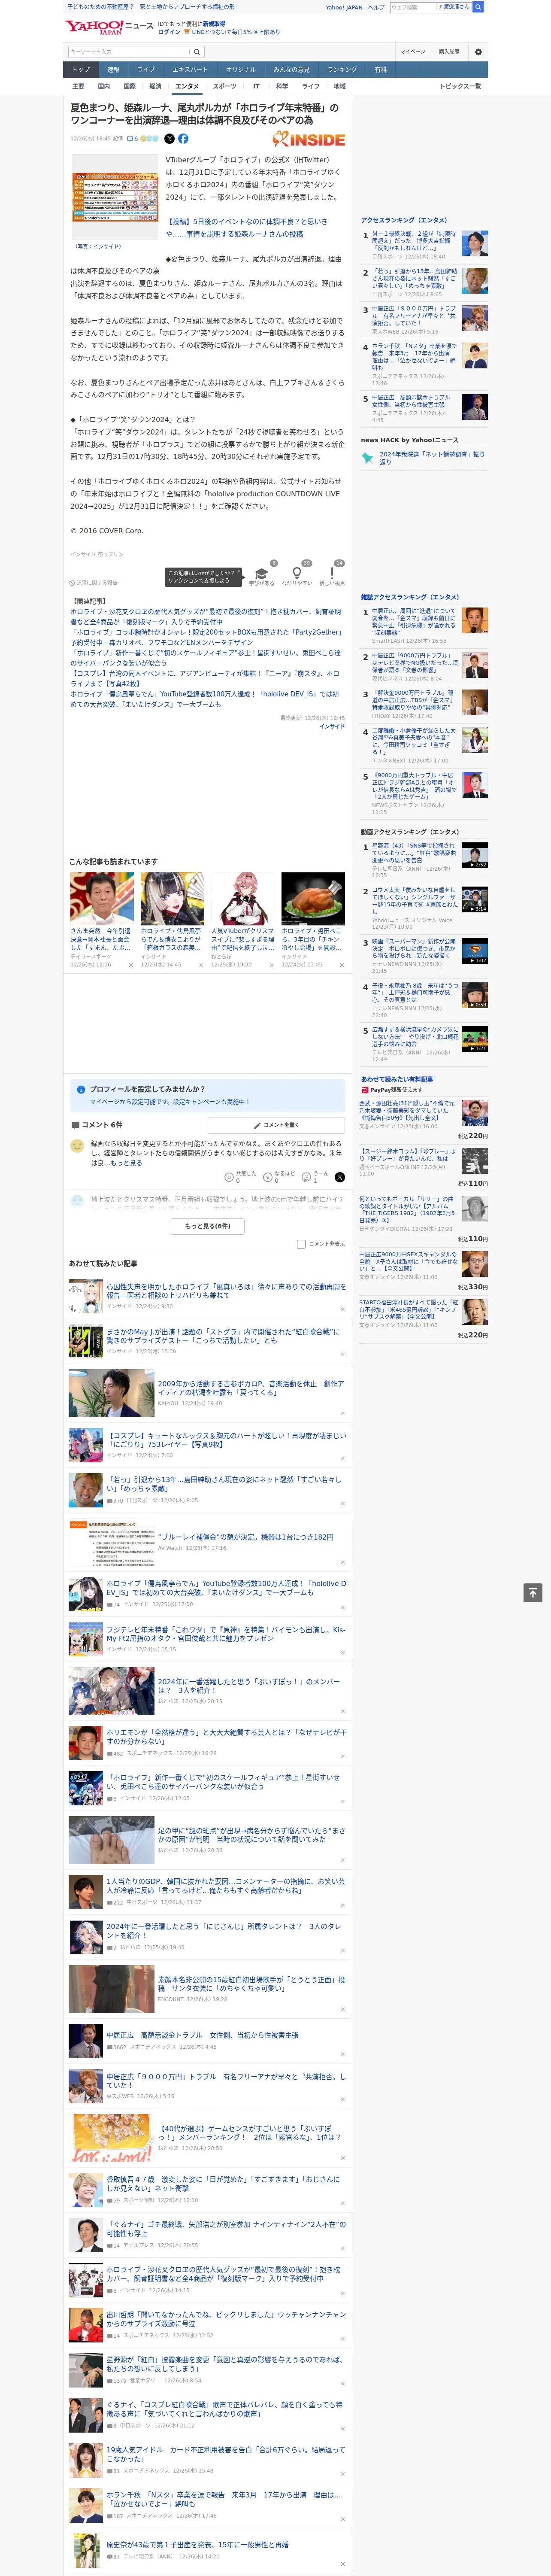Share the article on Facebook
Viewport: 551px width, 2576px height.
(x=183, y=139)
